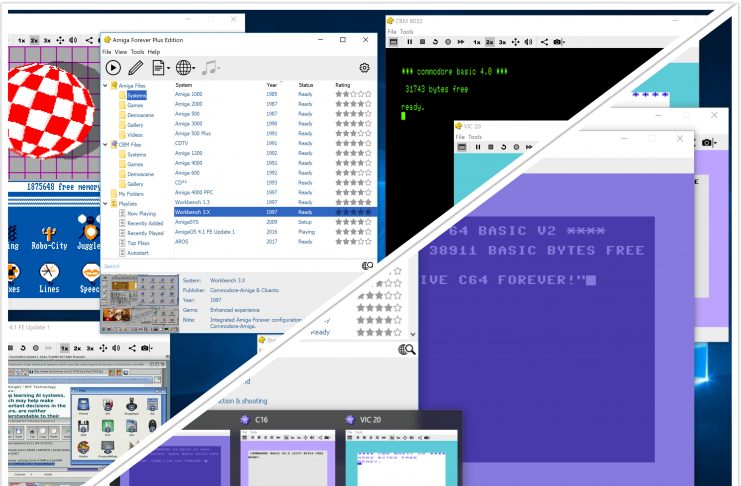The height and width of the screenshot is (486, 741).
Task: Click the record icon in CBM 8032 toolbar
Action: [448, 42]
